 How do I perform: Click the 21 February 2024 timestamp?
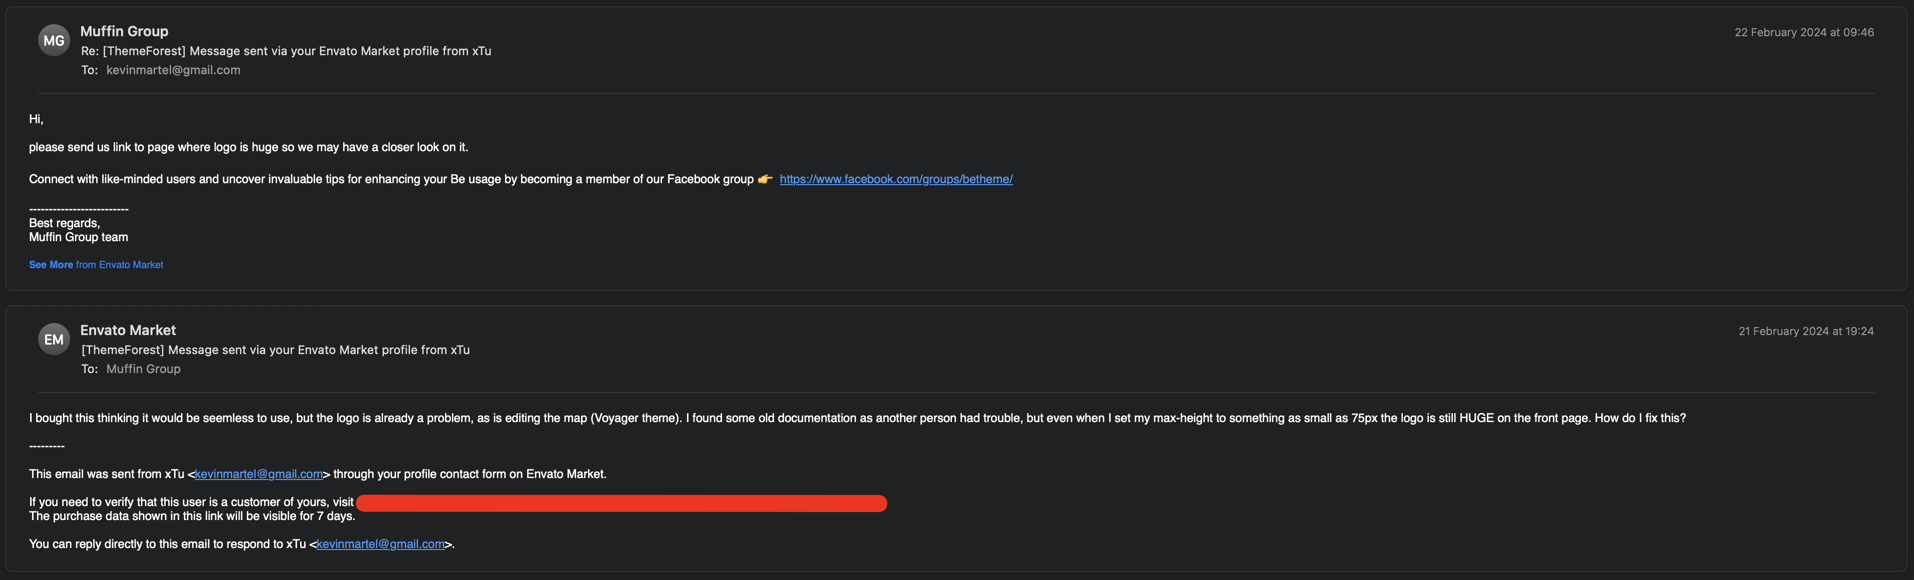pos(1806,331)
